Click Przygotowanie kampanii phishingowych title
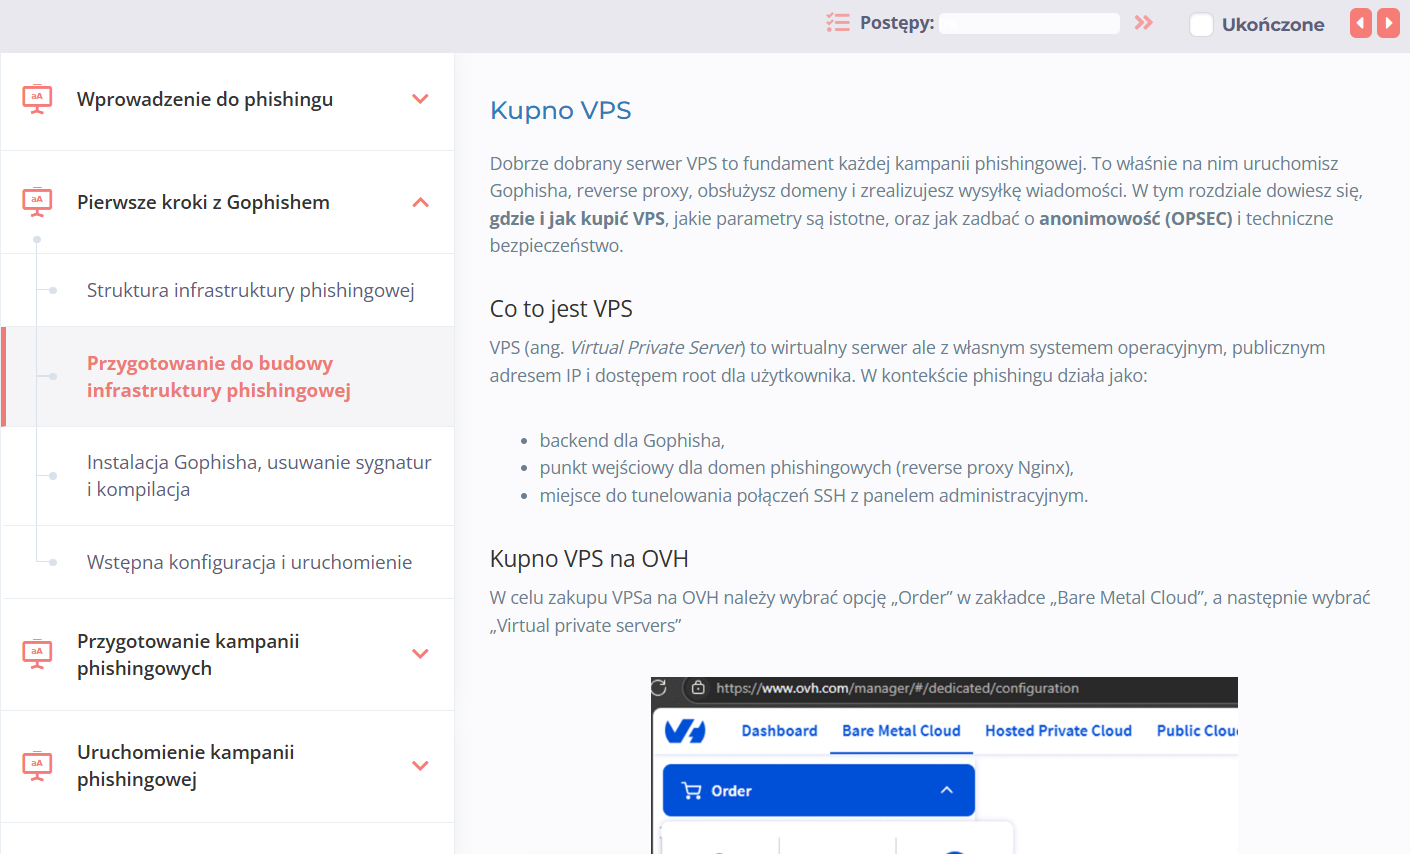The image size is (1410, 854). coord(188,654)
